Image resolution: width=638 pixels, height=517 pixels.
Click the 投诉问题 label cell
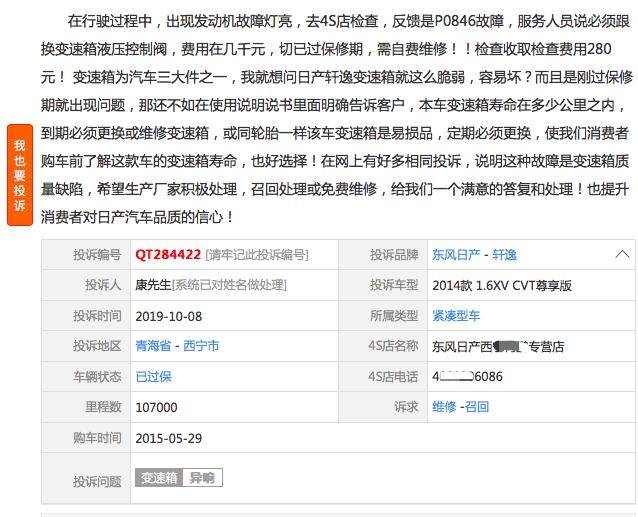(86, 478)
